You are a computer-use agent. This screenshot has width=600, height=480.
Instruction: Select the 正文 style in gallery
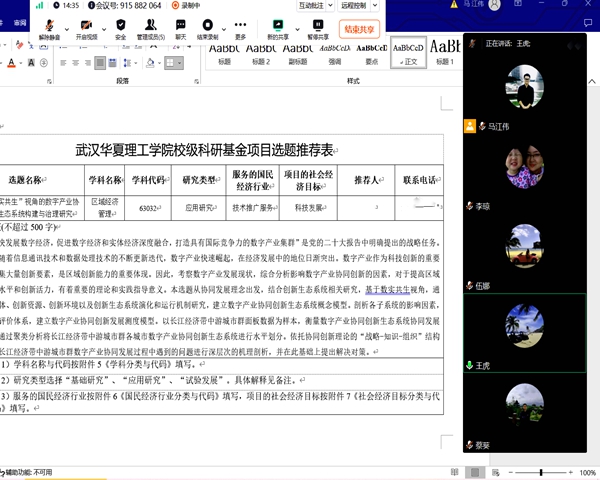tap(408, 53)
